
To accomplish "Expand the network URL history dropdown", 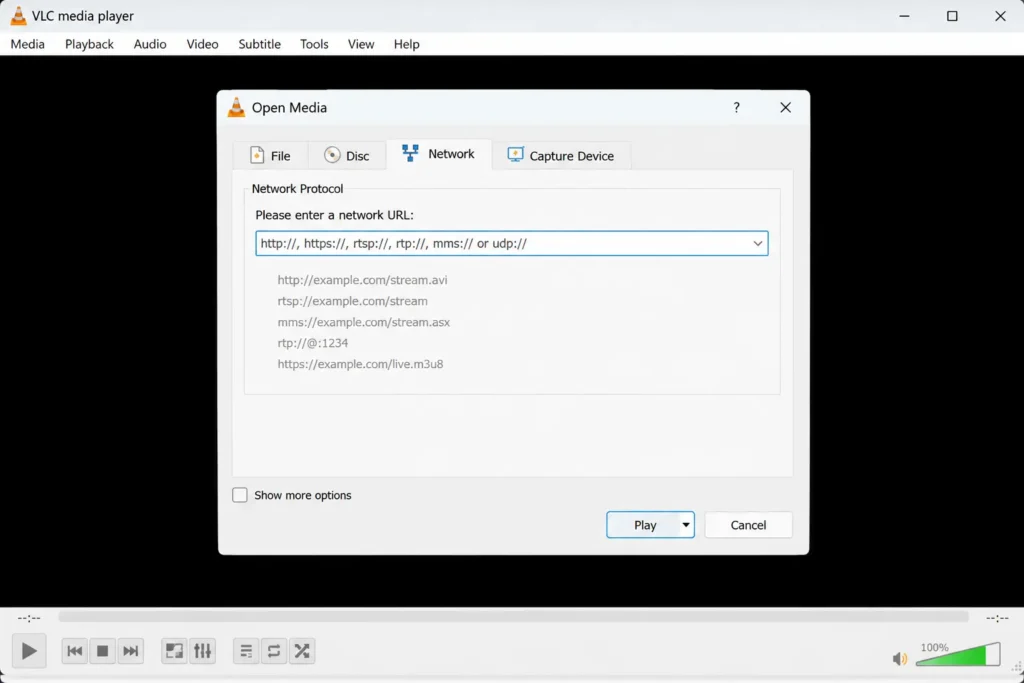I will (758, 244).
